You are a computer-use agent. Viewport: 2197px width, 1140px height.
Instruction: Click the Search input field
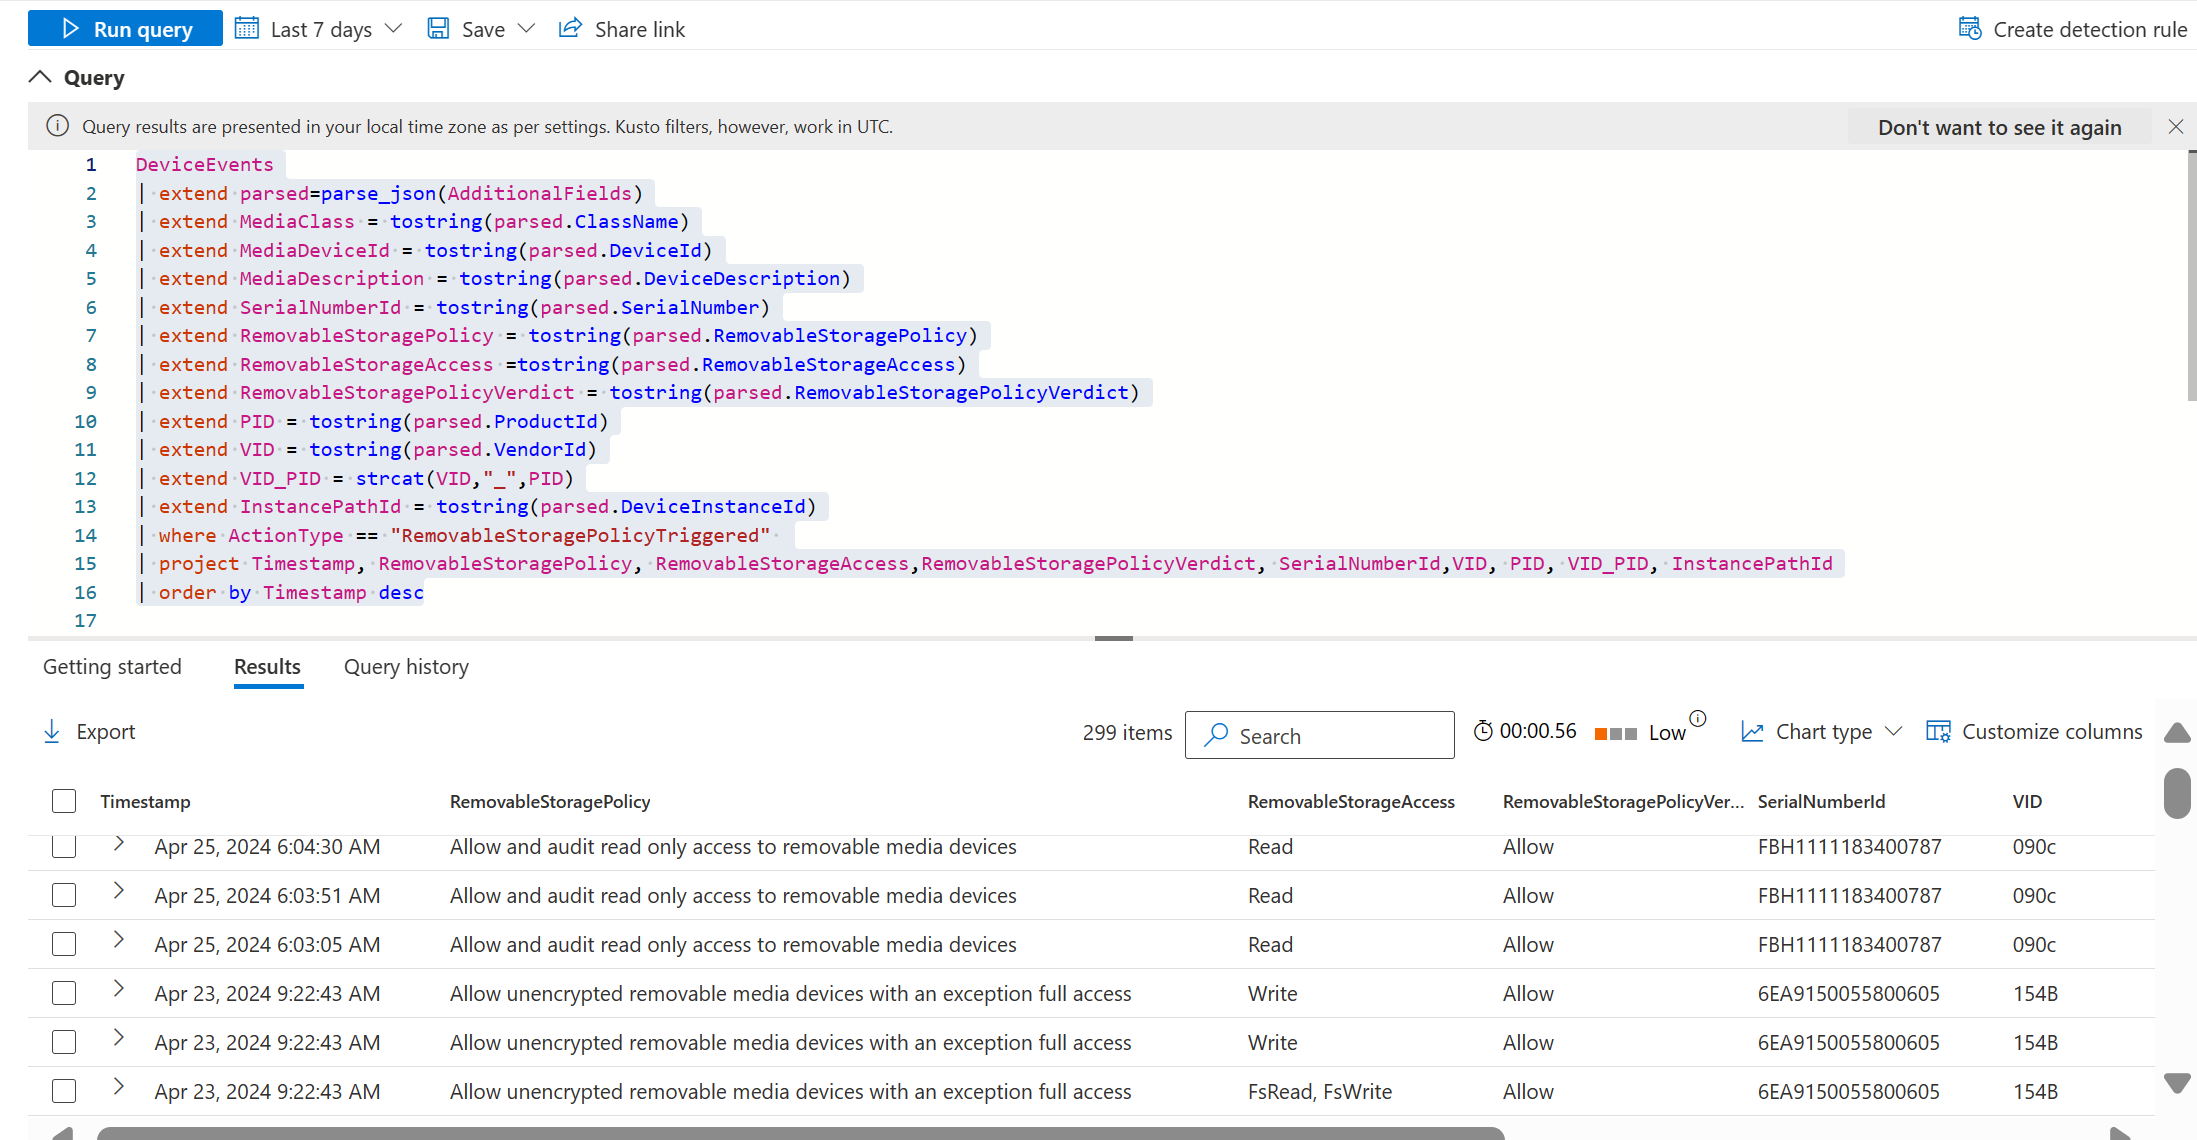[x=1319, y=733]
